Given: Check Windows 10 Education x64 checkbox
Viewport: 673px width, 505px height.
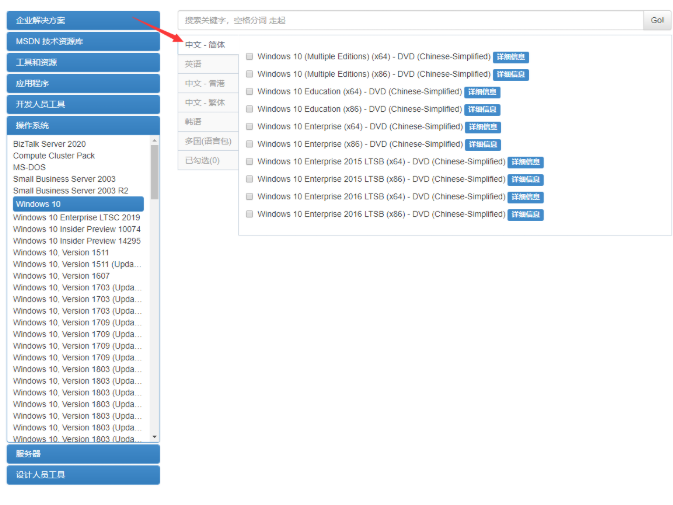Looking at the screenshot, I should pyautogui.click(x=249, y=92).
